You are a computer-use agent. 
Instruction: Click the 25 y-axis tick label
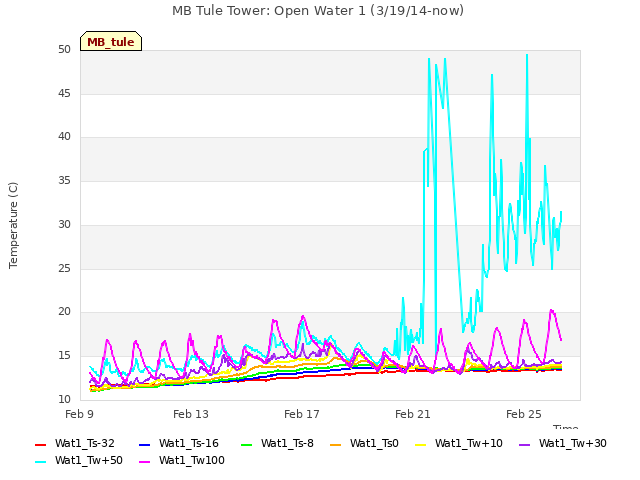pyautogui.click(x=64, y=269)
